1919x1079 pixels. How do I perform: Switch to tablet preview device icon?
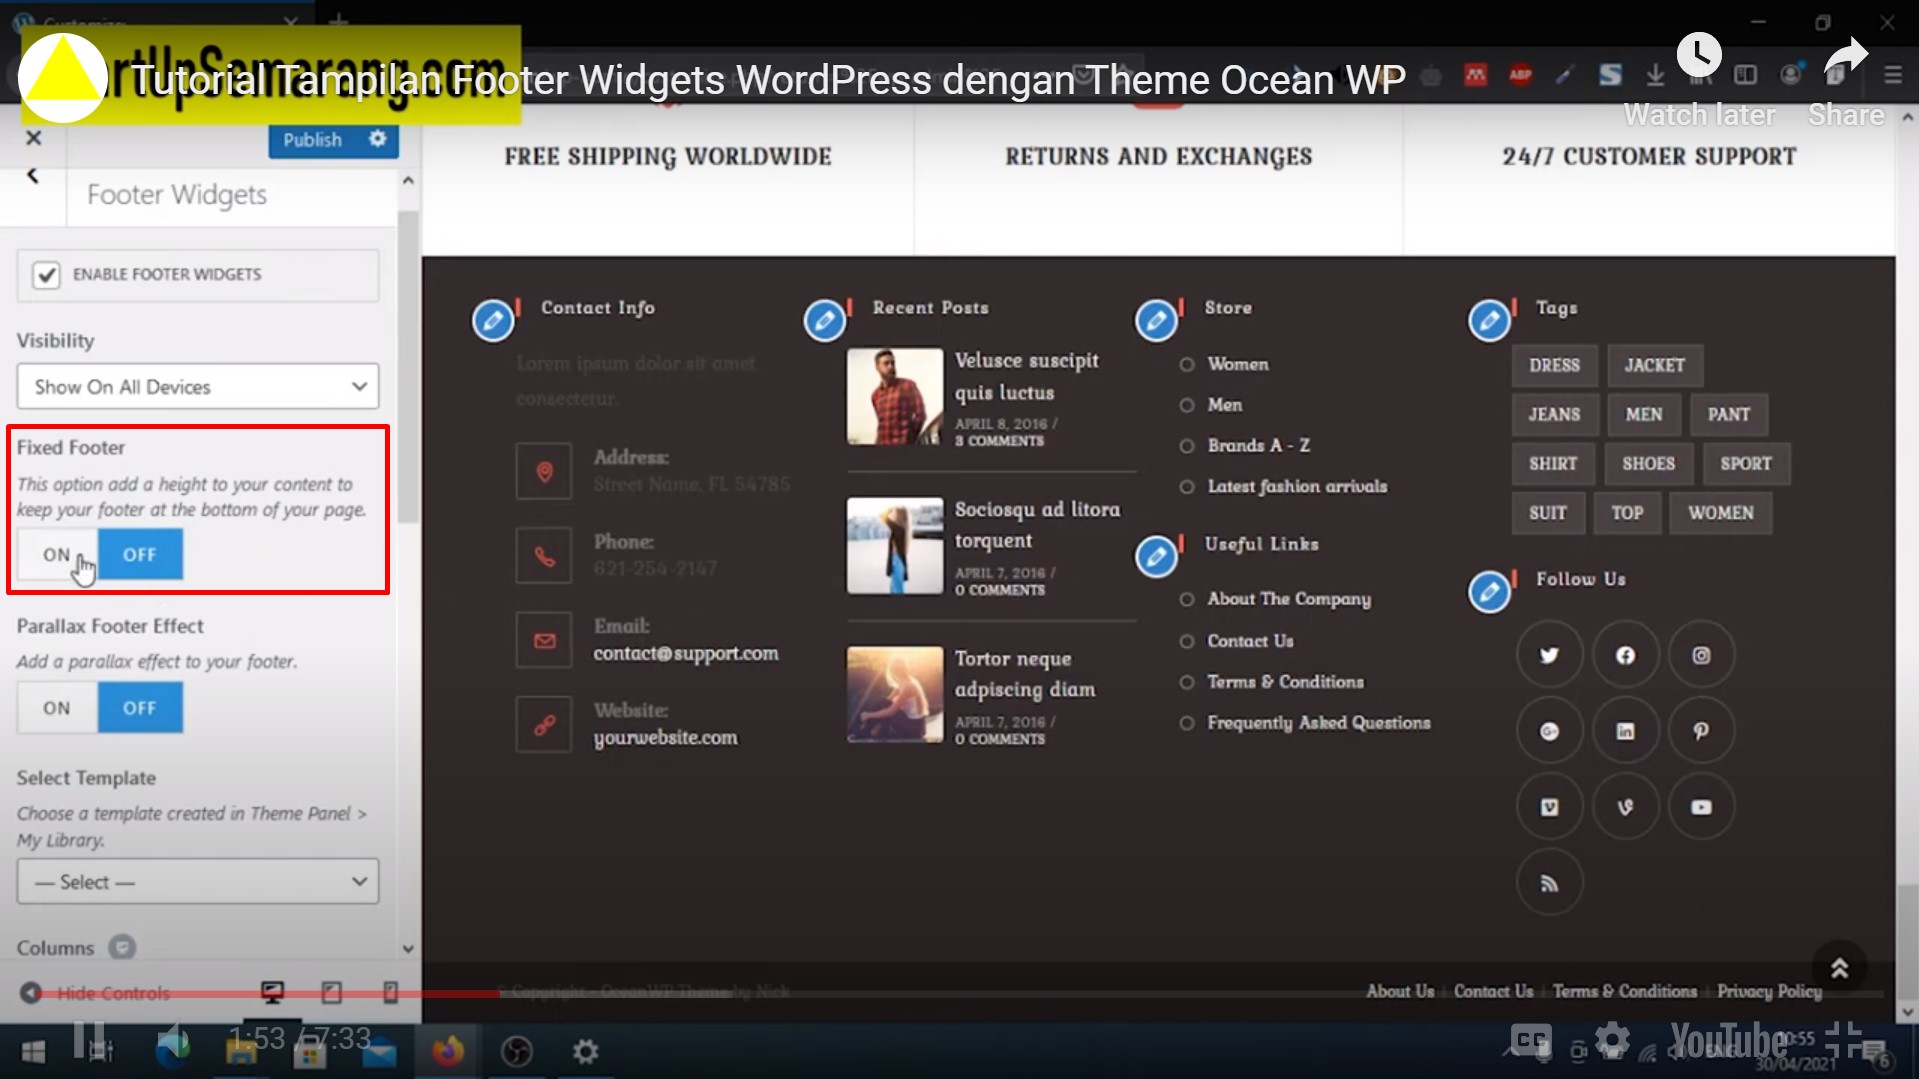click(x=331, y=992)
